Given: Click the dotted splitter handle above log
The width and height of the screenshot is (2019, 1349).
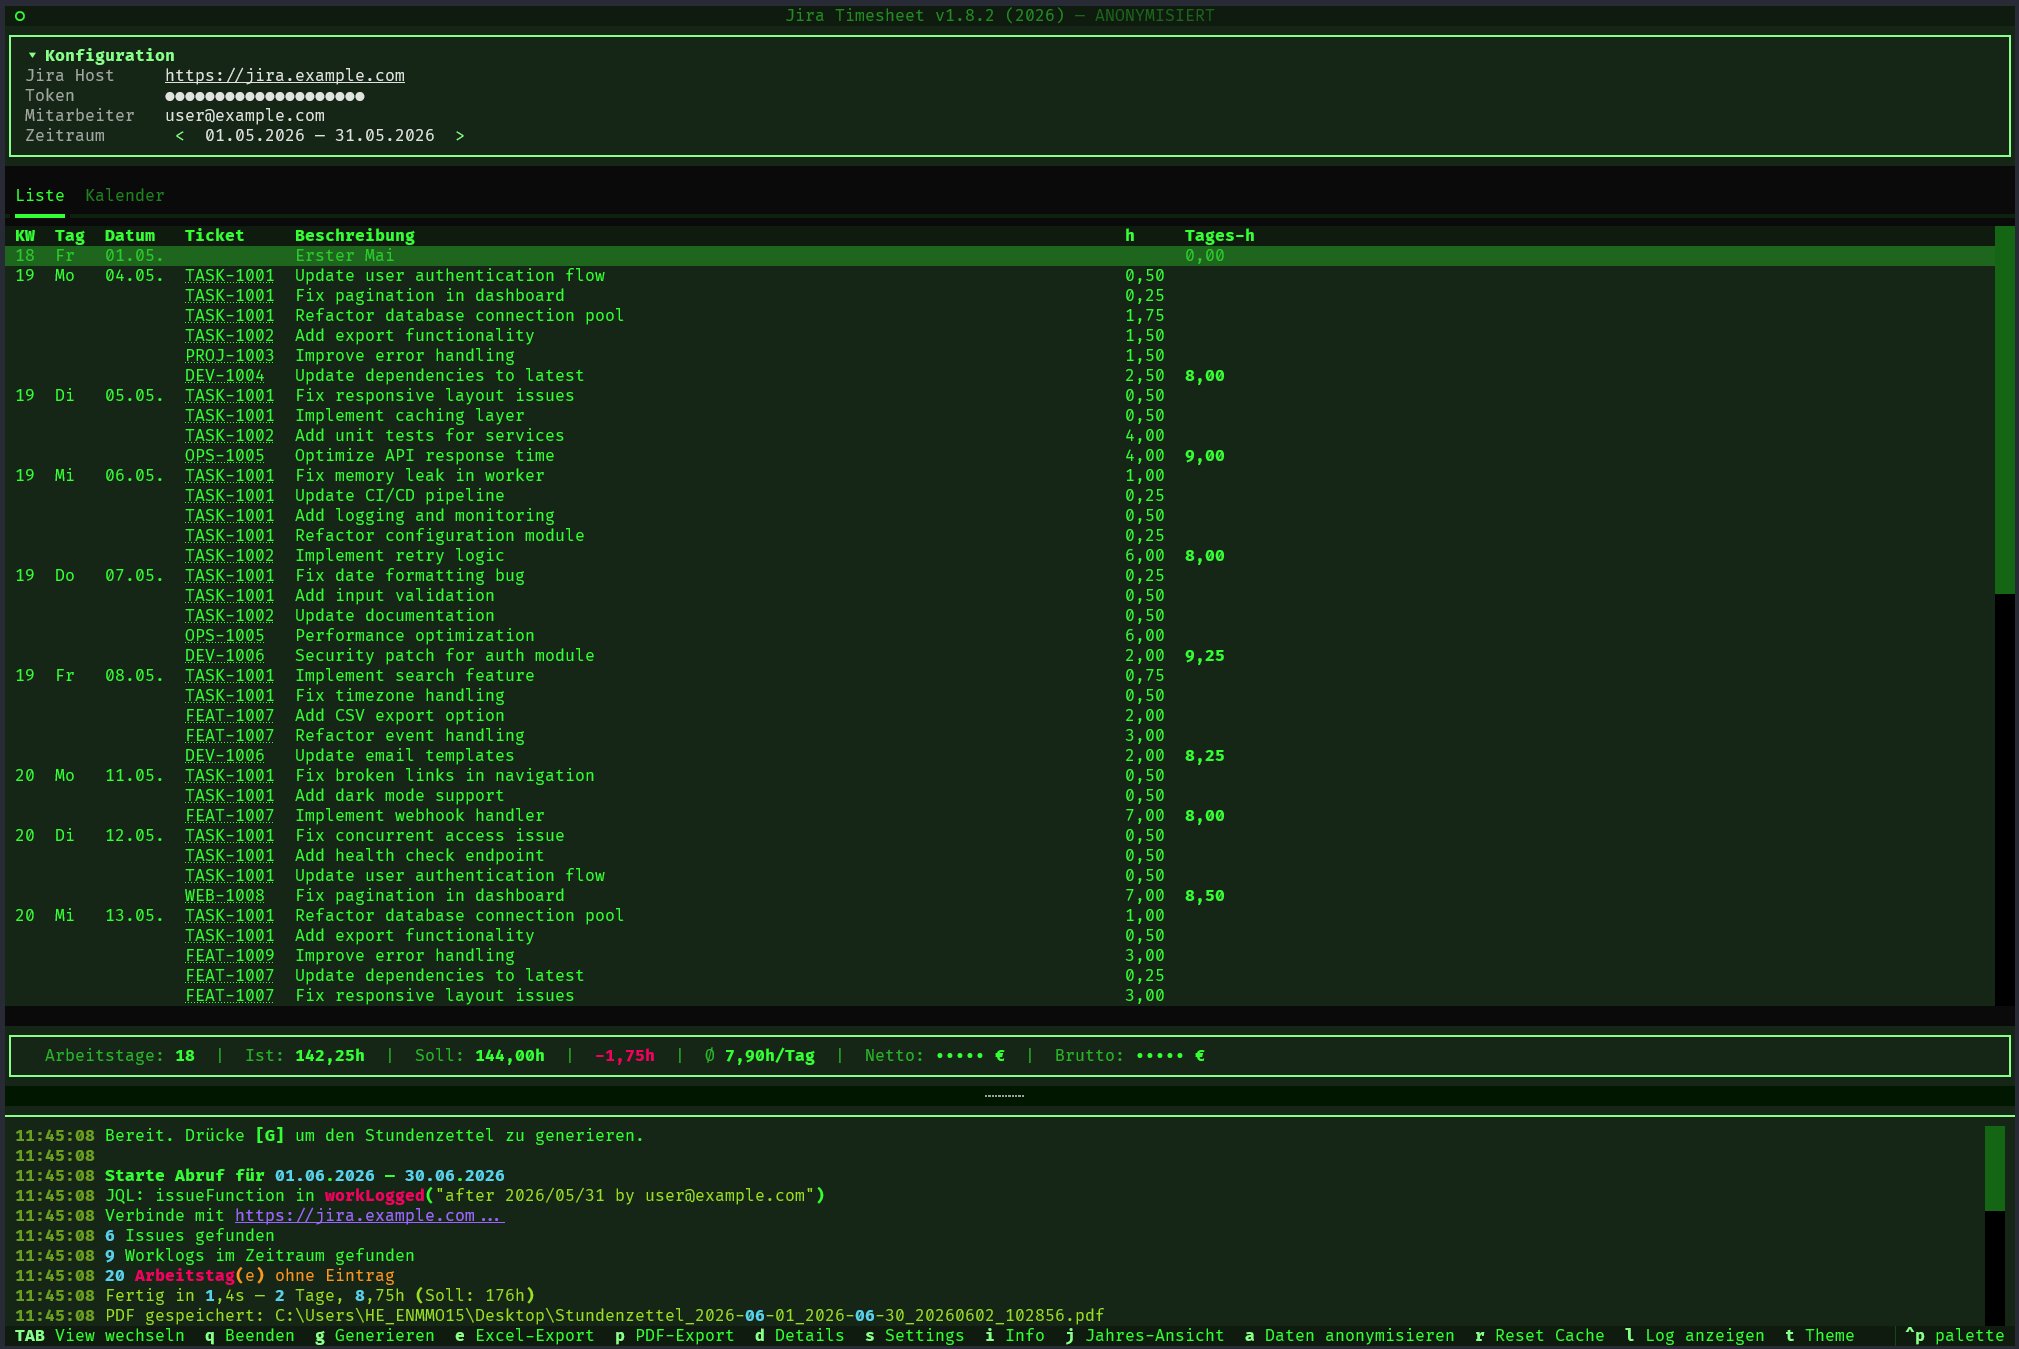Looking at the screenshot, I should click(1004, 1096).
